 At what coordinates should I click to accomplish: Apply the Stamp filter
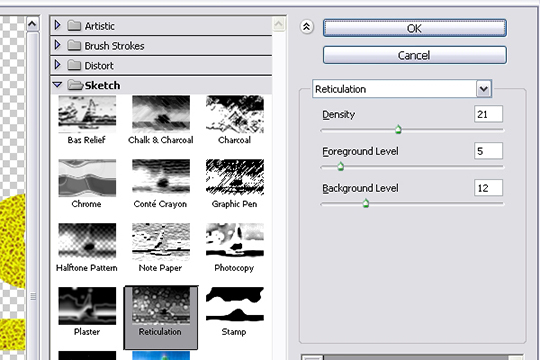click(235, 306)
